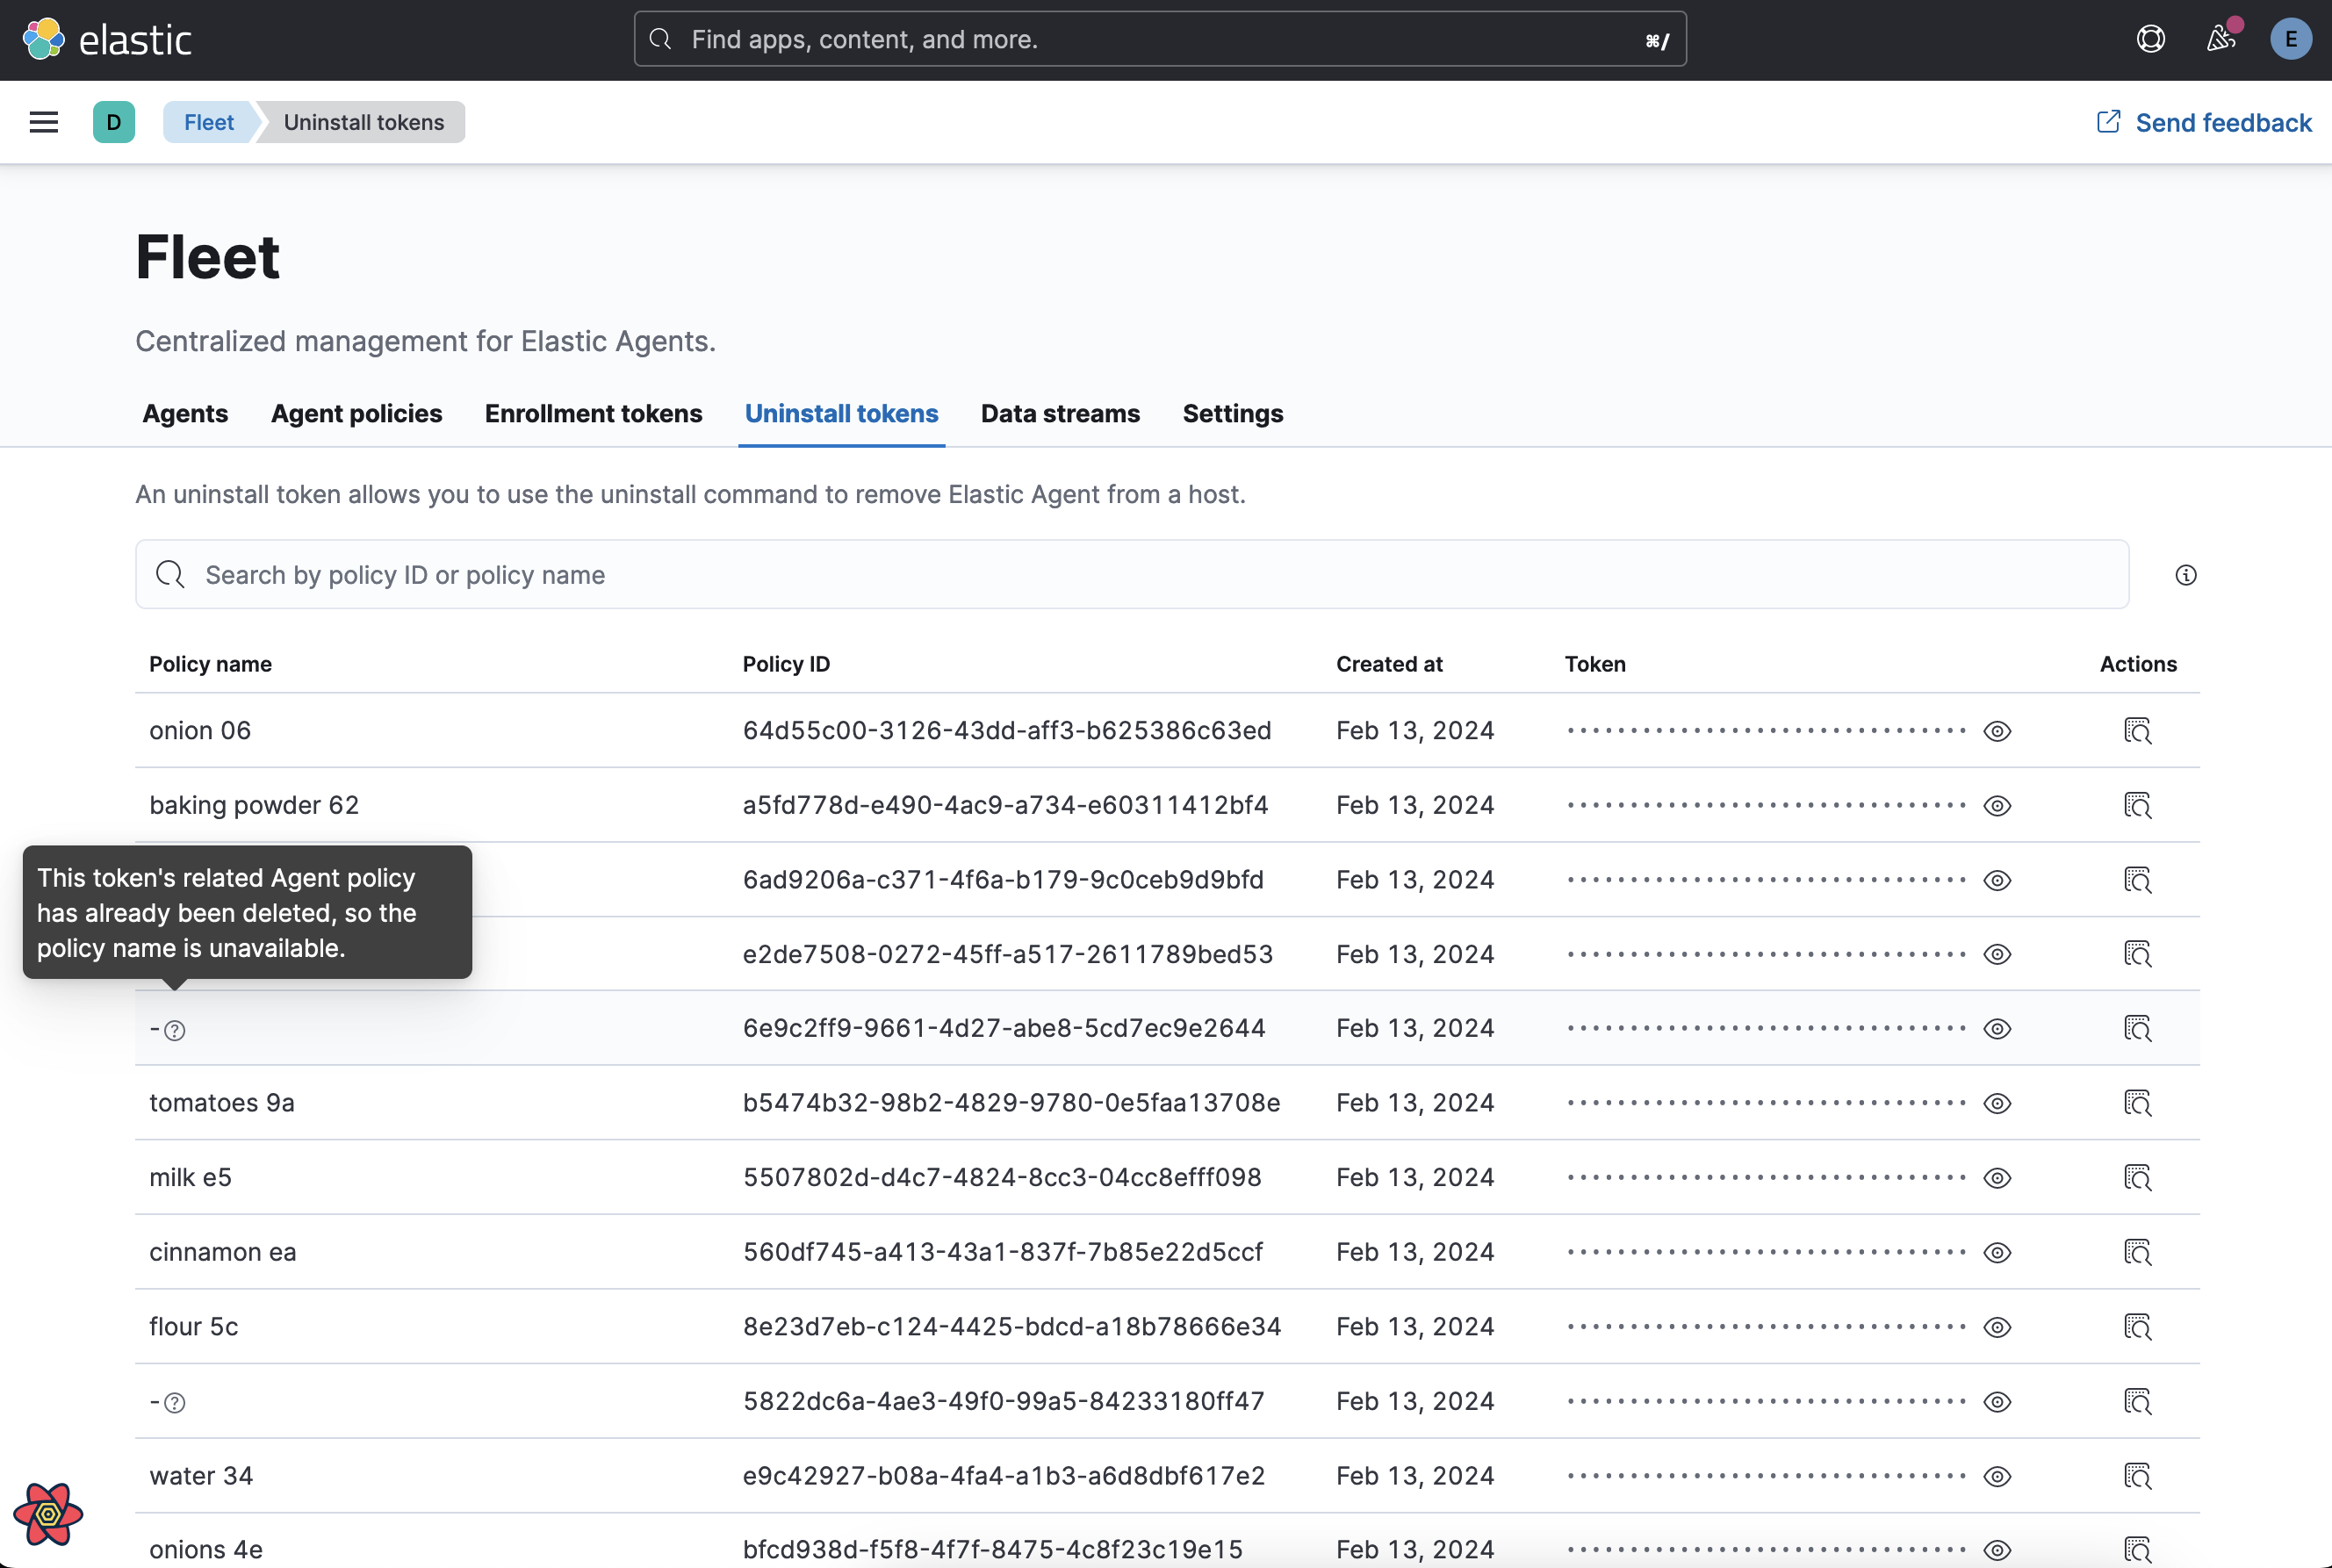Image resolution: width=2332 pixels, height=1568 pixels.
Task: View uninstall command for tomatoes 9a
Action: tap(2137, 1103)
